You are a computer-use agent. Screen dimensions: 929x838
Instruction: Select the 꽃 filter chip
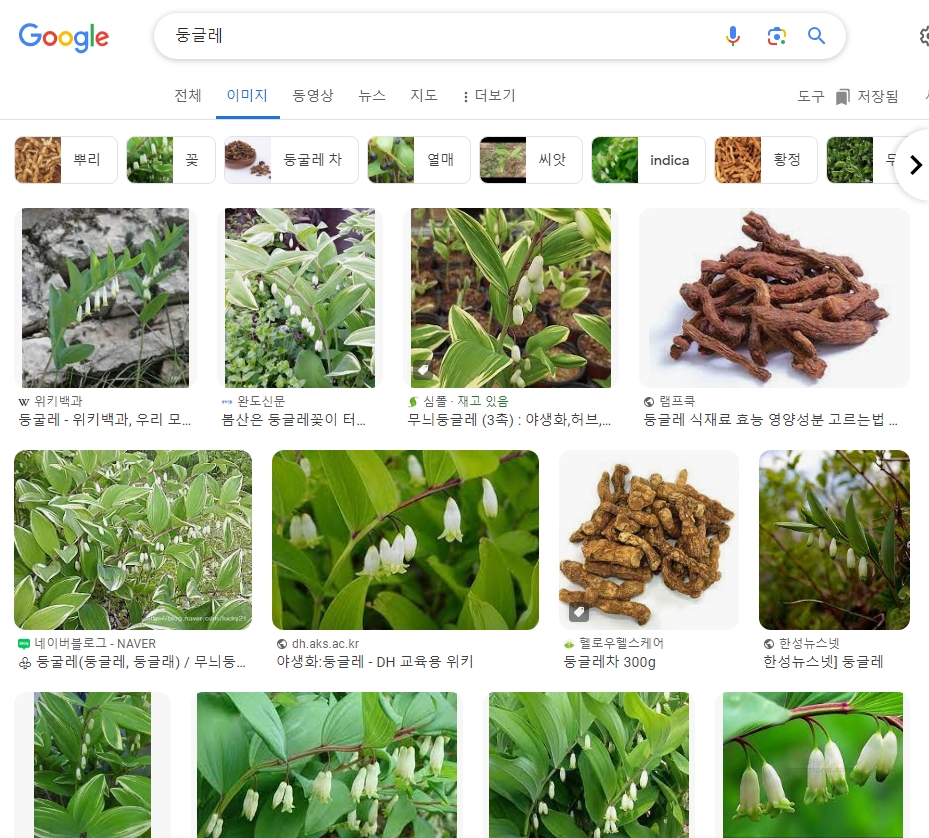[x=170, y=160]
